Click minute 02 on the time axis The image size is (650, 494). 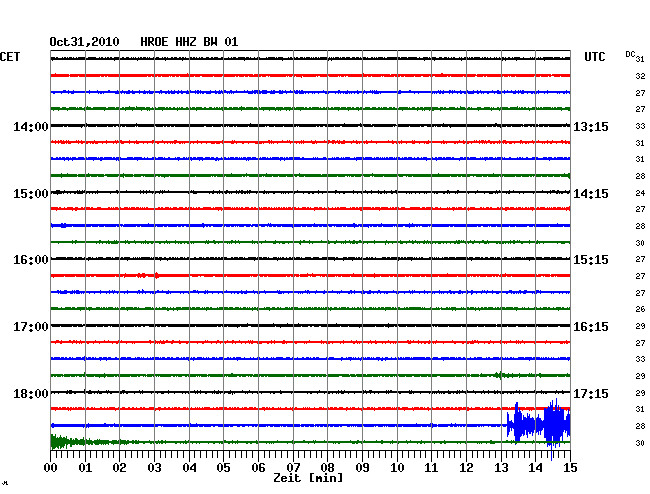click(x=119, y=467)
